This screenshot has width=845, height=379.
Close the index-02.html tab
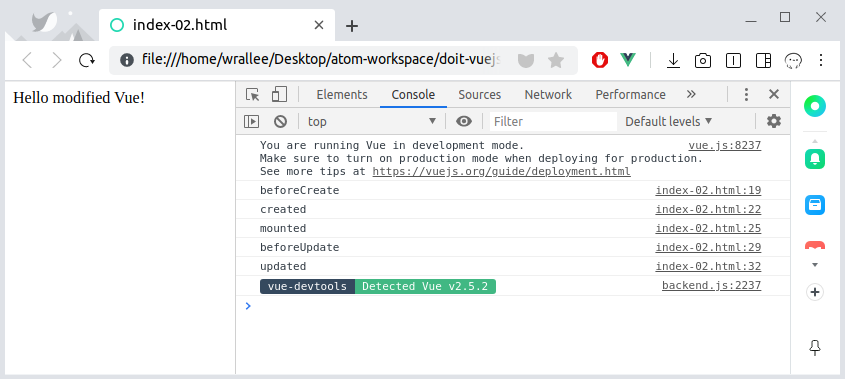(x=319, y=25)
